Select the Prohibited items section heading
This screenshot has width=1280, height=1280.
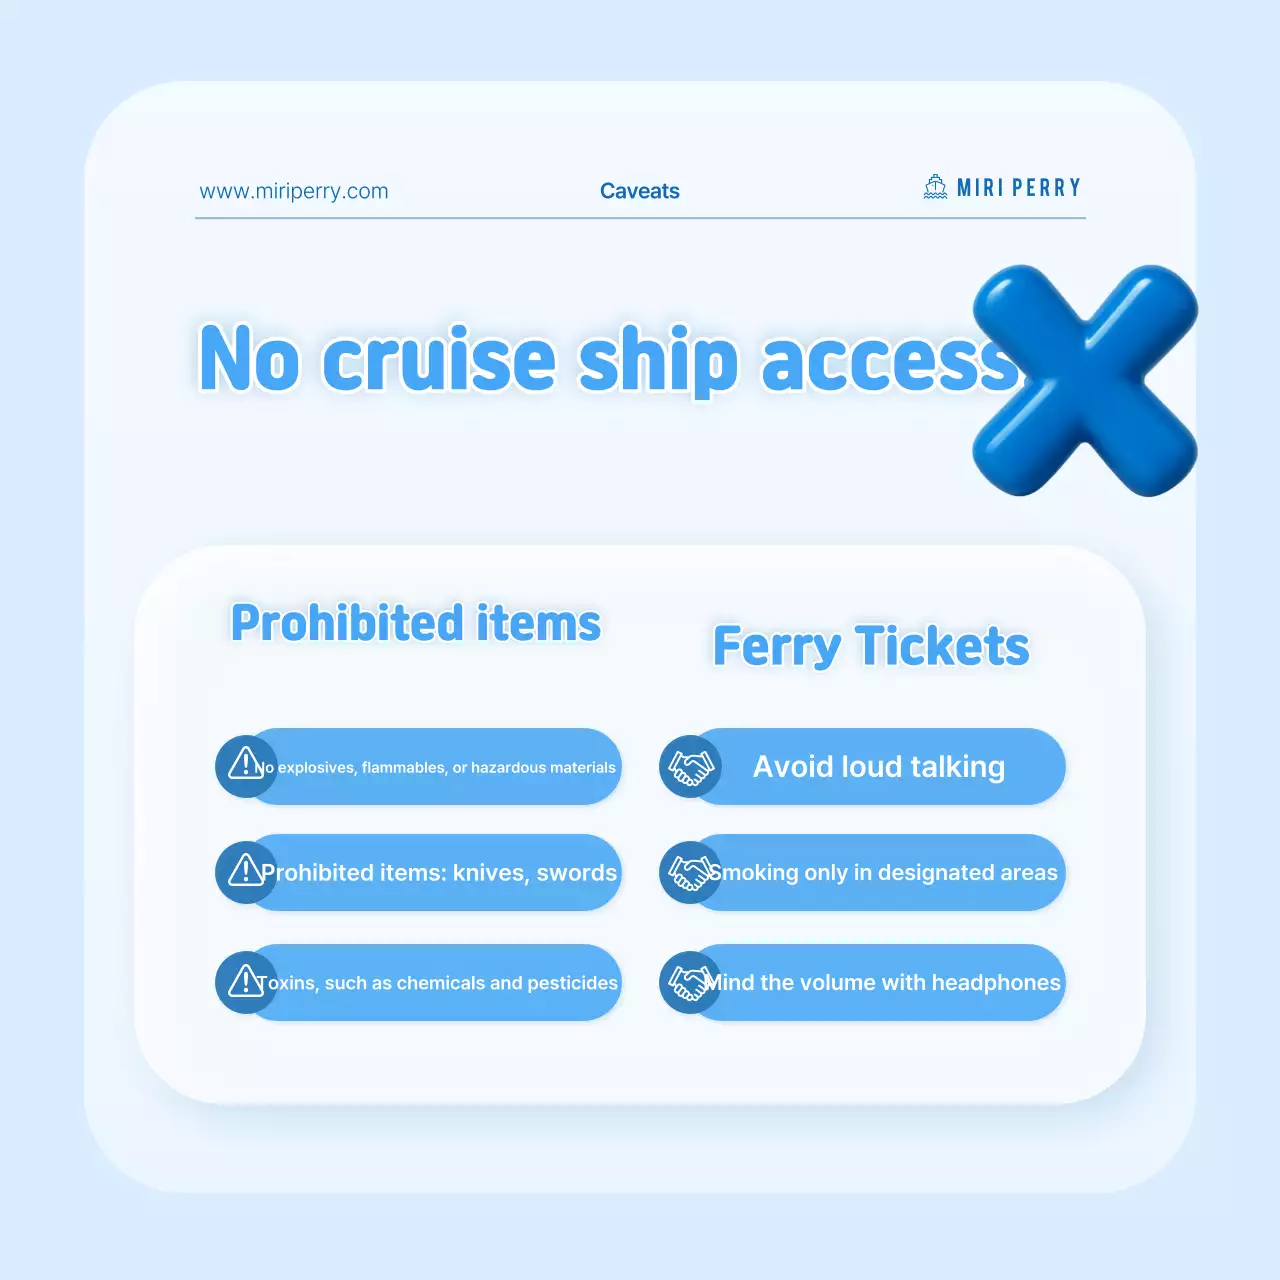tap(416, 623)
